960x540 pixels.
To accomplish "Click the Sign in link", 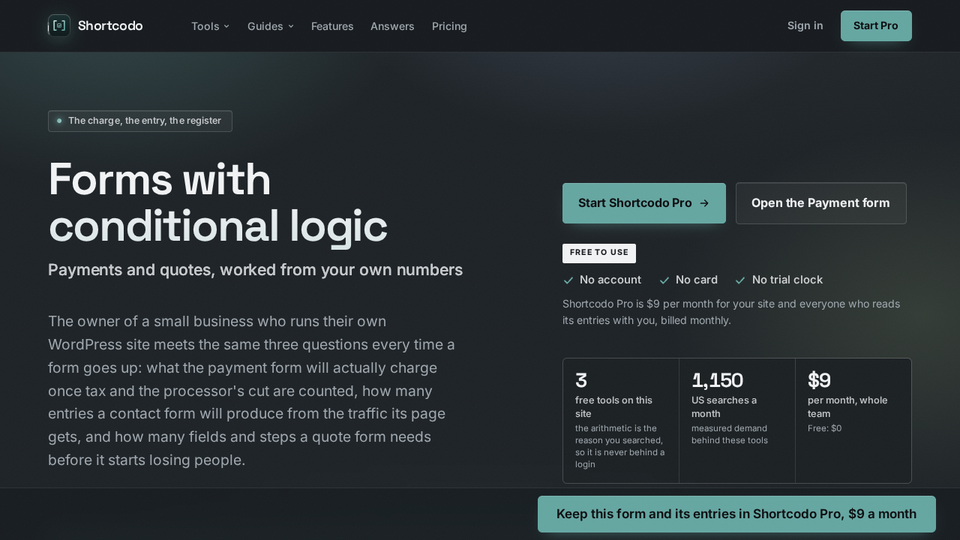I will [804, 26].
